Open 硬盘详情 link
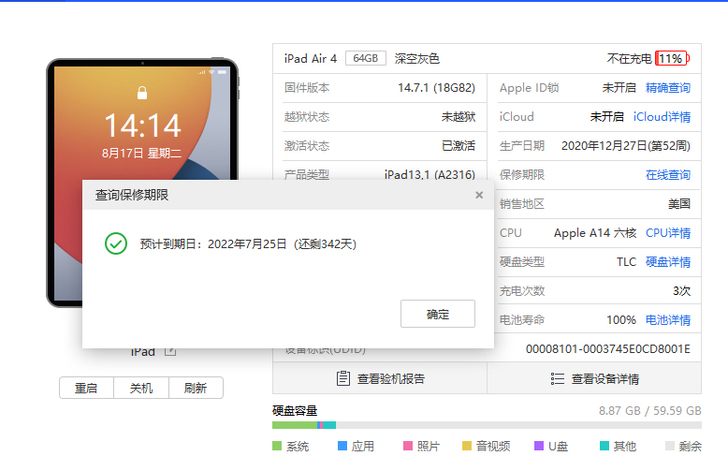Viewport: 728px width, 471px height. pyautogui.click(x=668, y=262)
